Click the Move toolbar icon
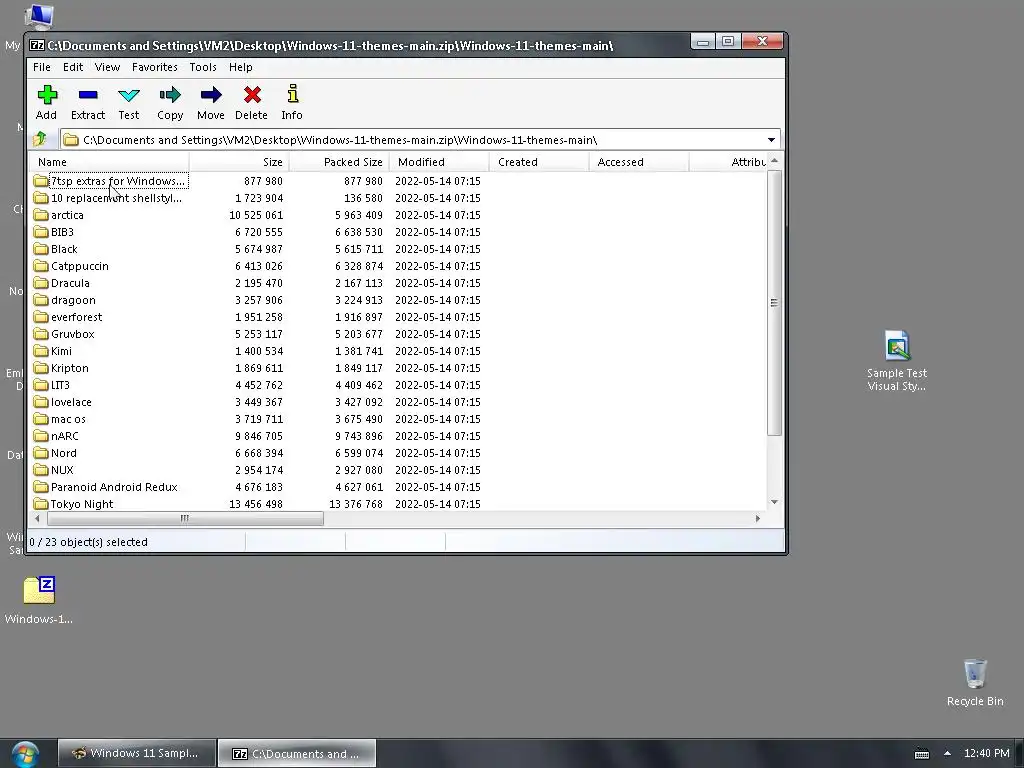Viewport: 1024px width, 768px height. pyautogui.click(x=210, y=95)
